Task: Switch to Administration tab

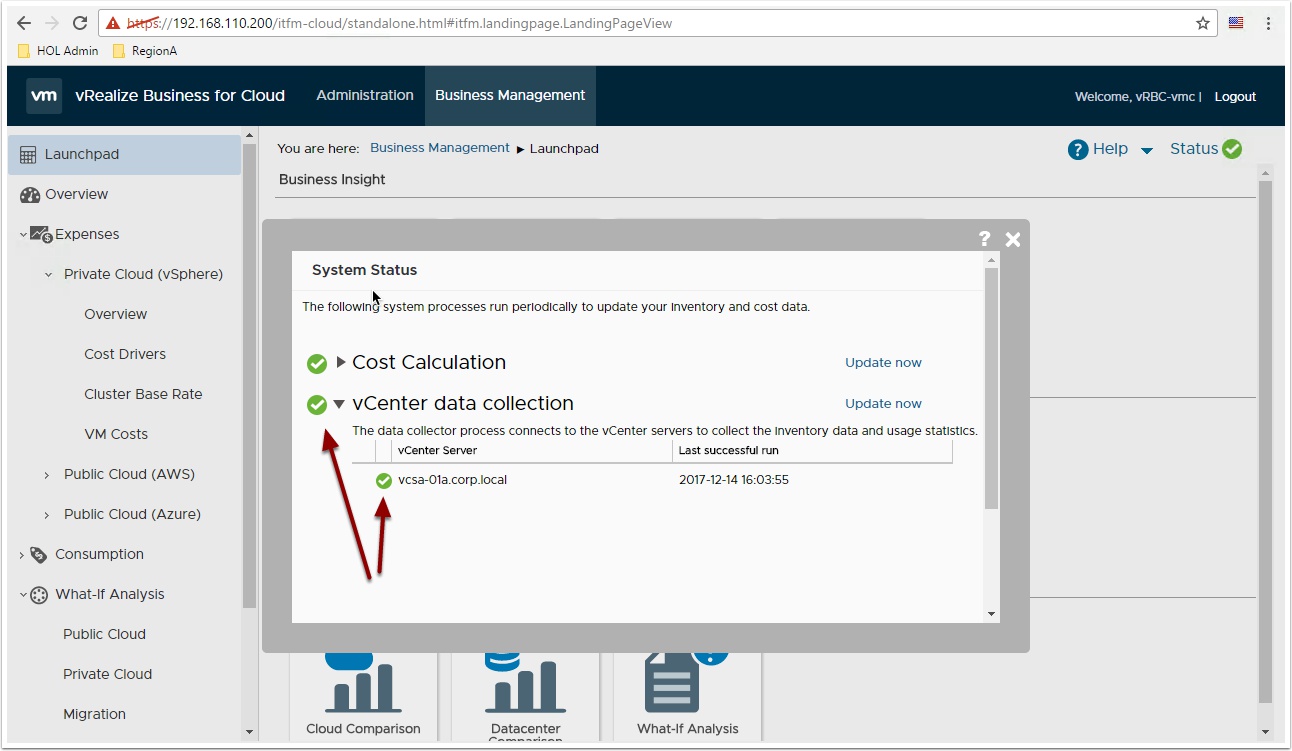Action: (x=365, y=96)
